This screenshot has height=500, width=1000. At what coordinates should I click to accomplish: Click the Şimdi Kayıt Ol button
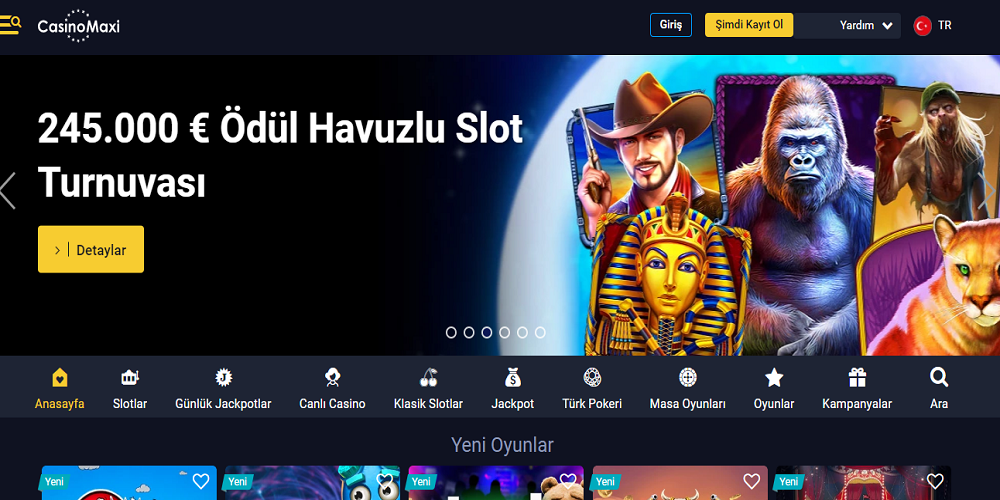[x=749, y=25]
